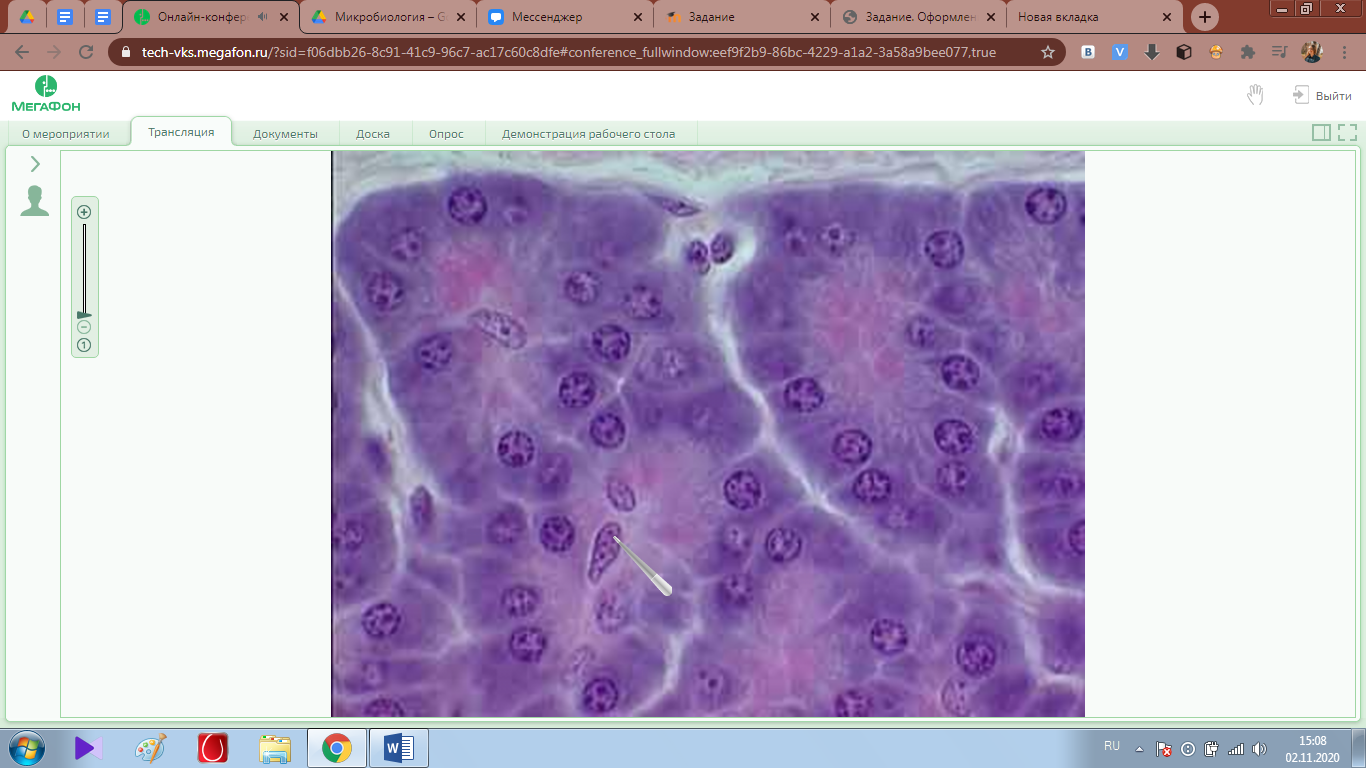Image resolution: width=1366 pixels, height=768 pixels.
Task: Bookmark this page with the star
Action: (1048, 52)
